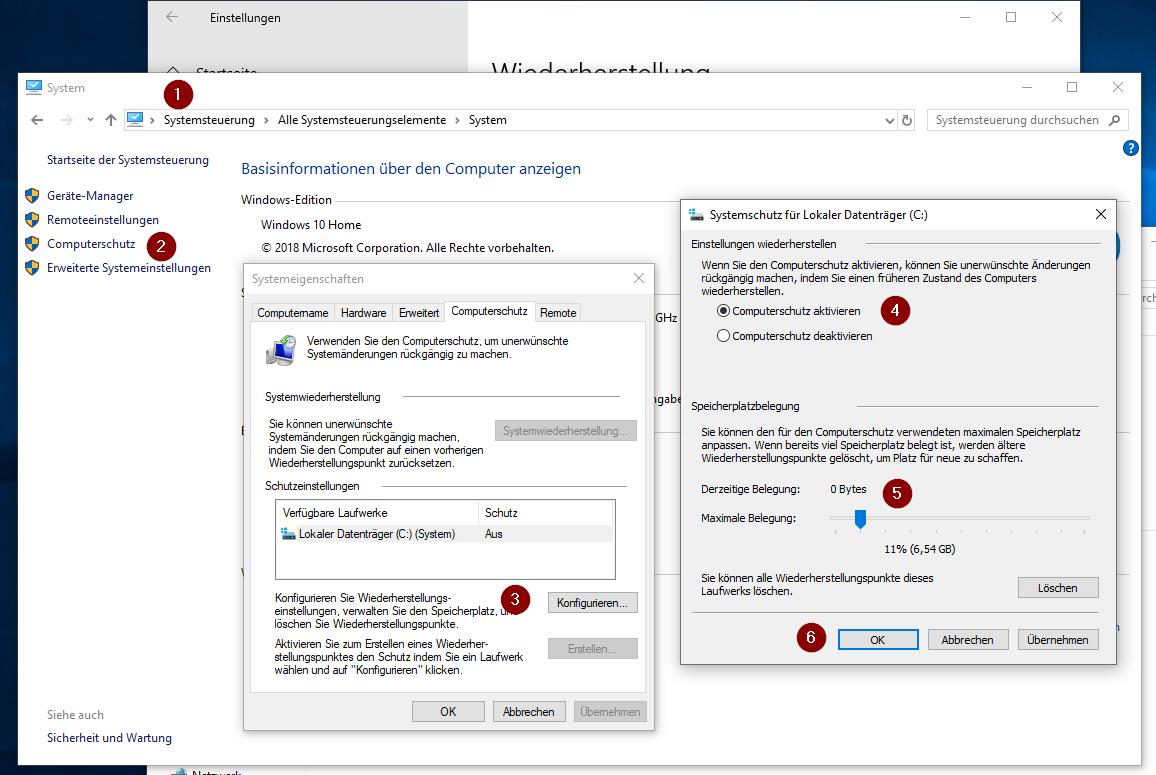
Task: Expand chevron after Alle Systemsteuerungselemente
Action: (457, 120)
